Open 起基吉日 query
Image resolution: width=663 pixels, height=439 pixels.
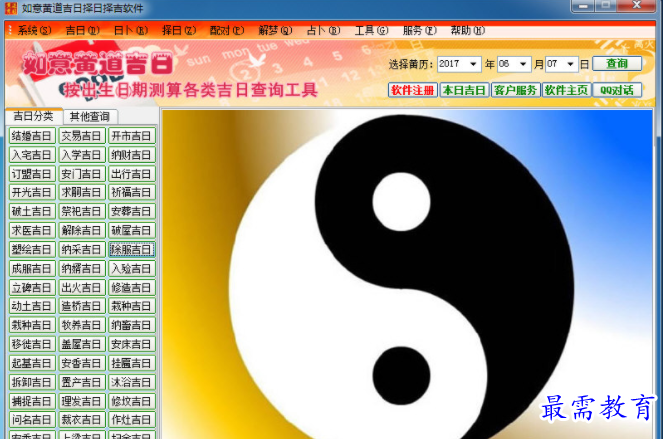[x=32, y=363]
